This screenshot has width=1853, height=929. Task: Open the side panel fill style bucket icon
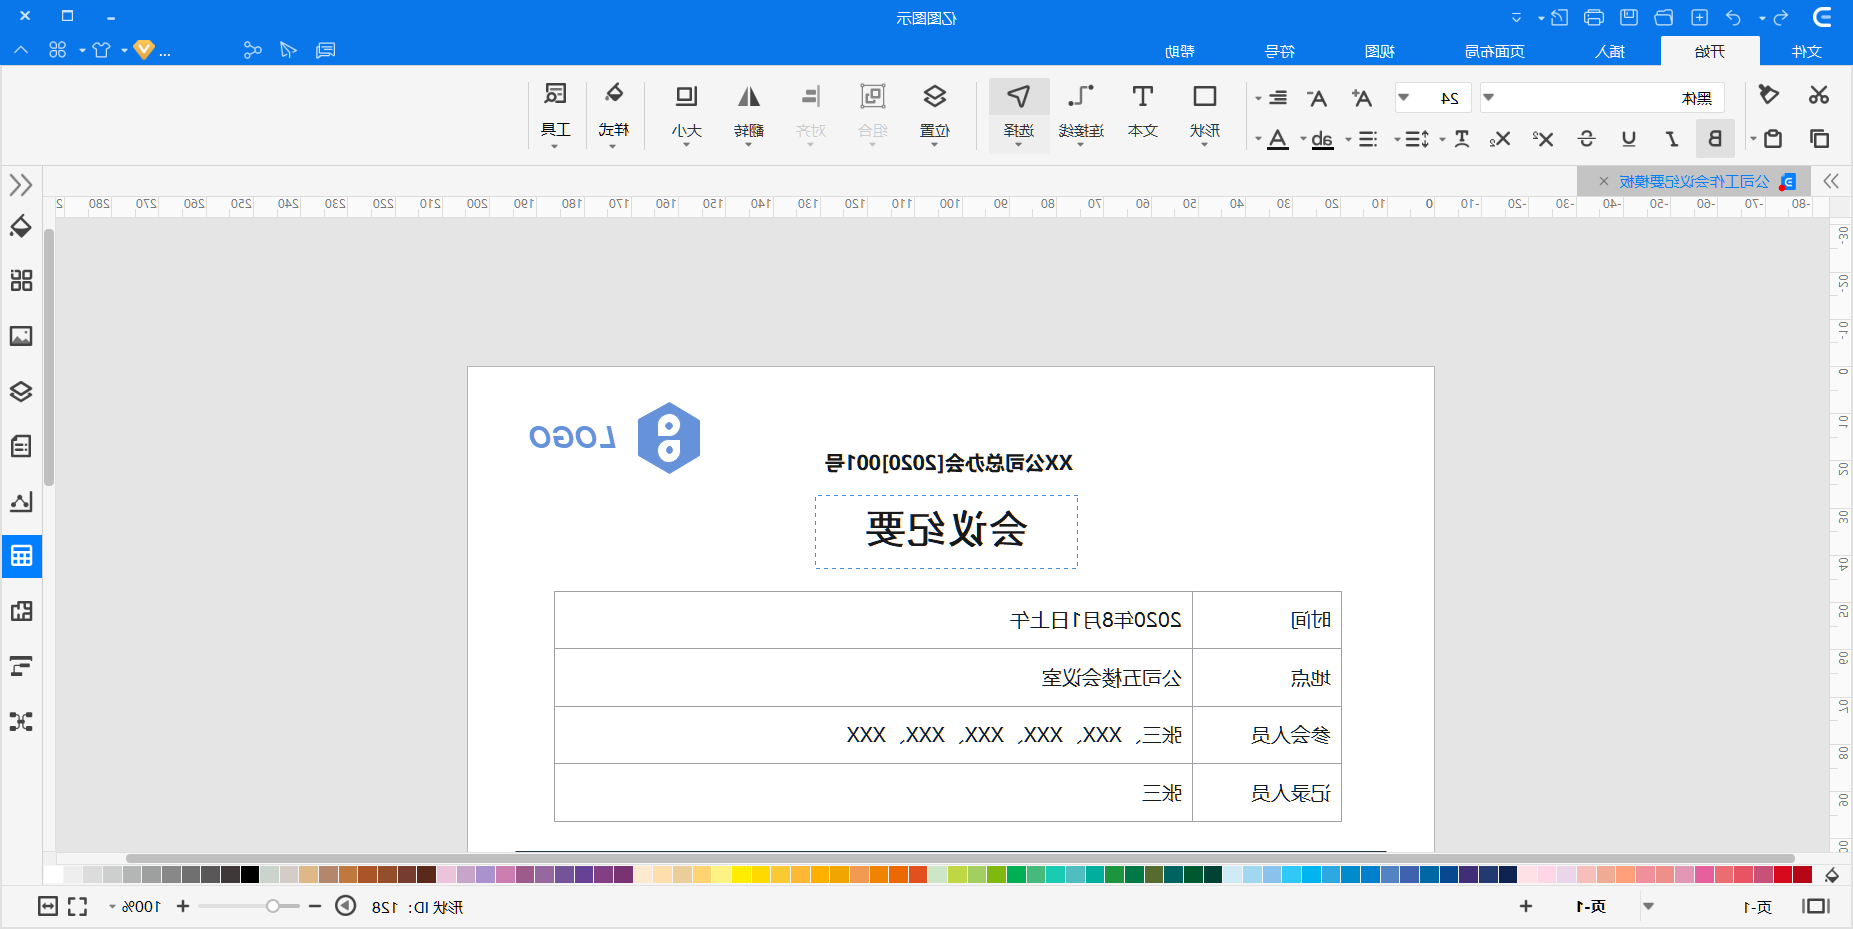pyautogui.click(x=21, y=226)
